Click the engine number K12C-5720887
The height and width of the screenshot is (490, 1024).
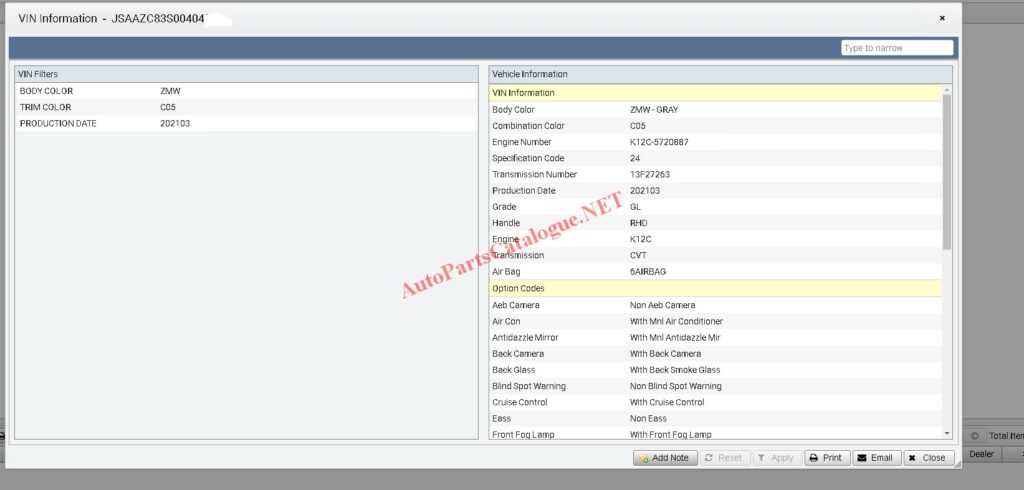659,142
